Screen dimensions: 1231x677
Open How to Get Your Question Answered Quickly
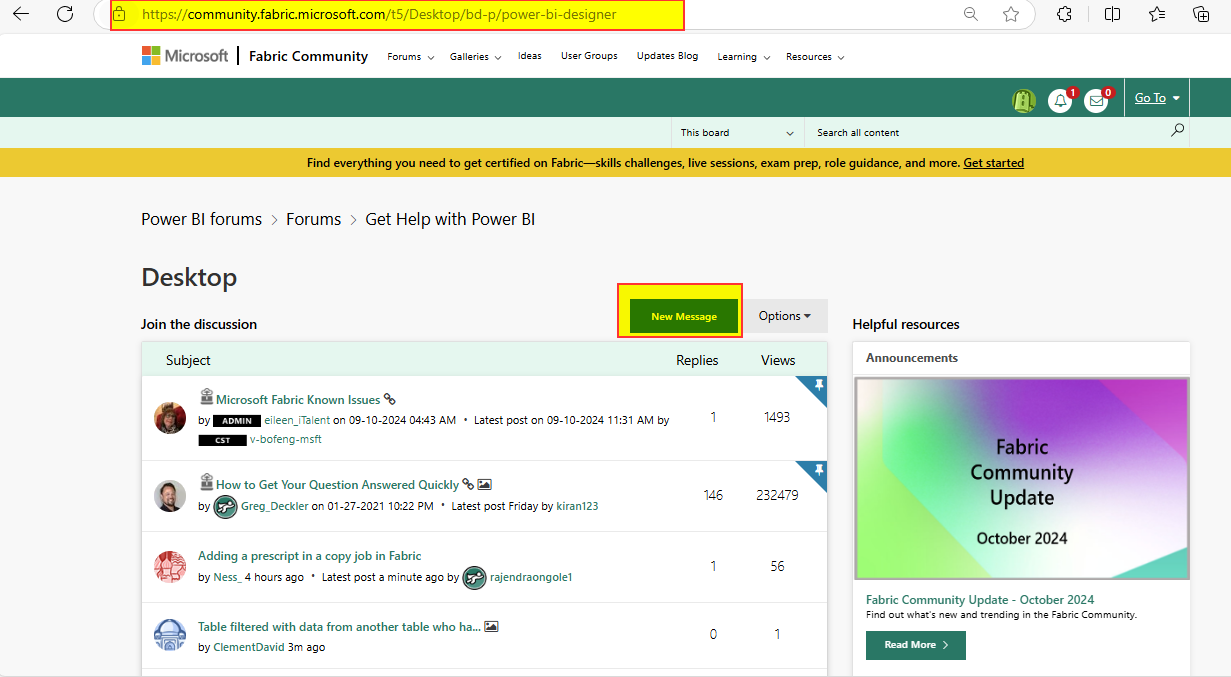(337, 485)
